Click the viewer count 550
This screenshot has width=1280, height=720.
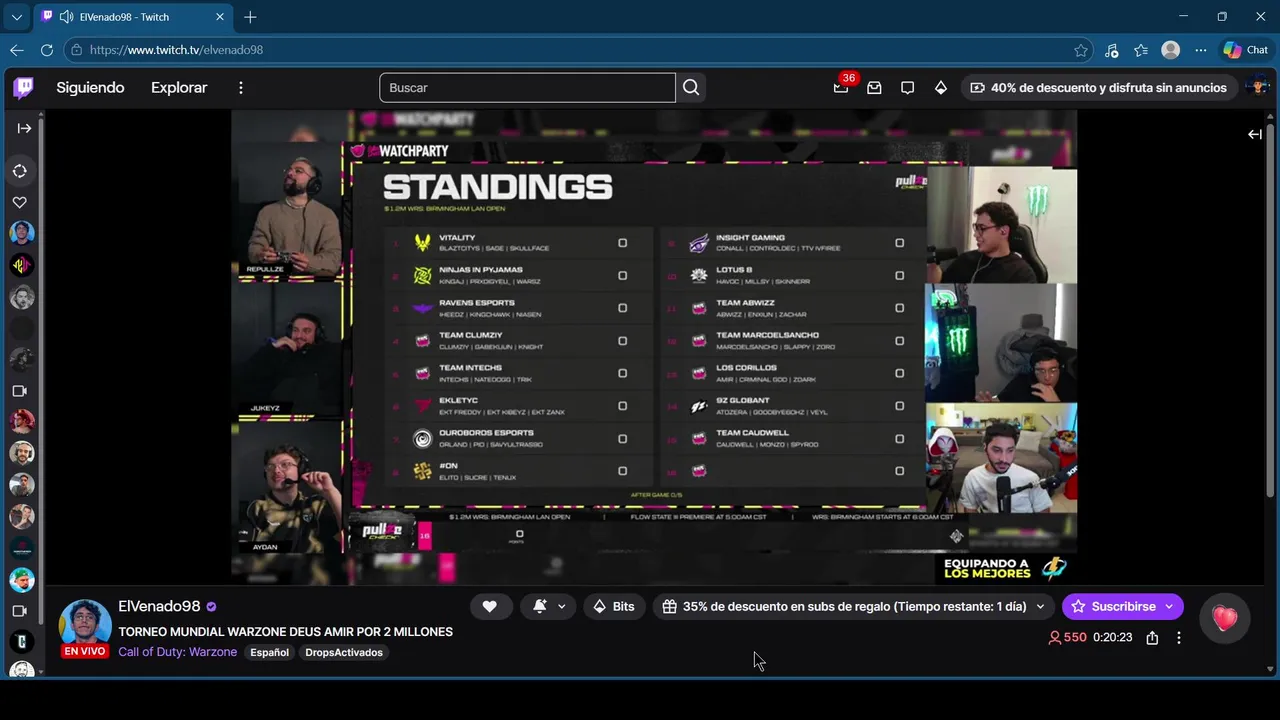(x=1067, y=638)
